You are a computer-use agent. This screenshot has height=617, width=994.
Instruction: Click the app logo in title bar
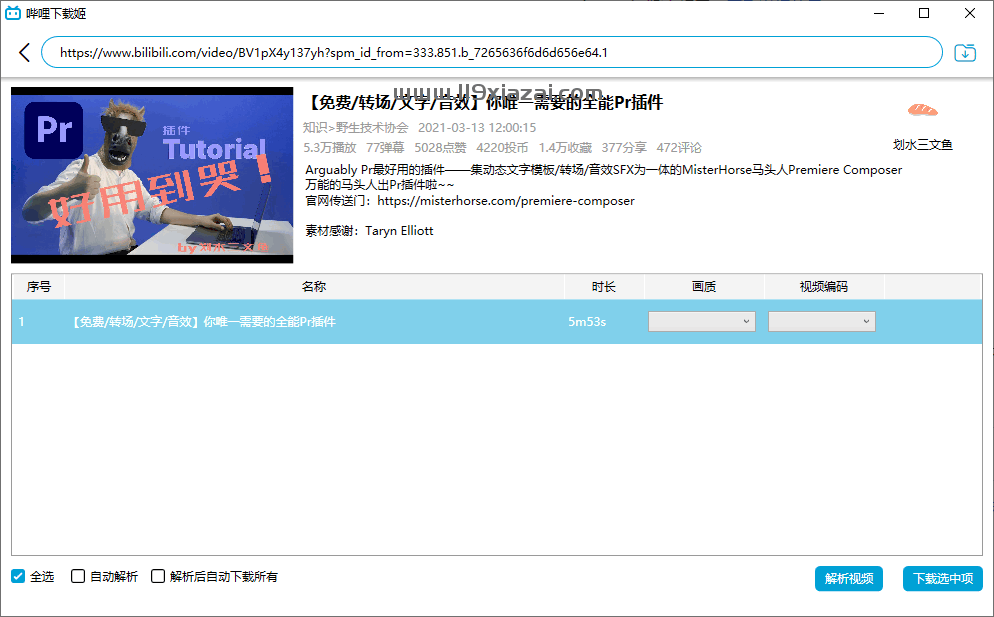point(13,13)
